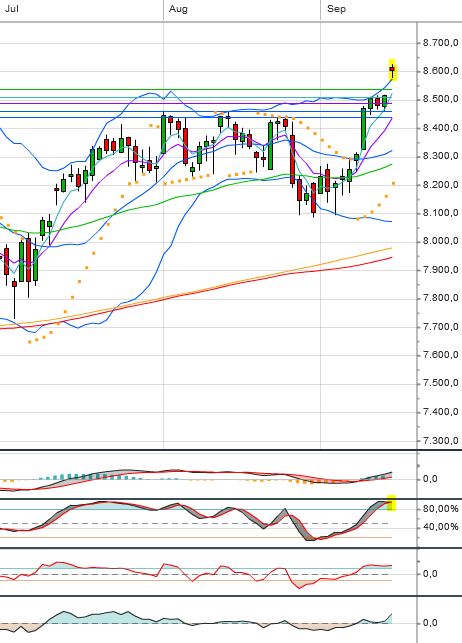Click the 7.400,0 price axis label
The height and width of the screenshot is (643, 462).
[440, 412]
